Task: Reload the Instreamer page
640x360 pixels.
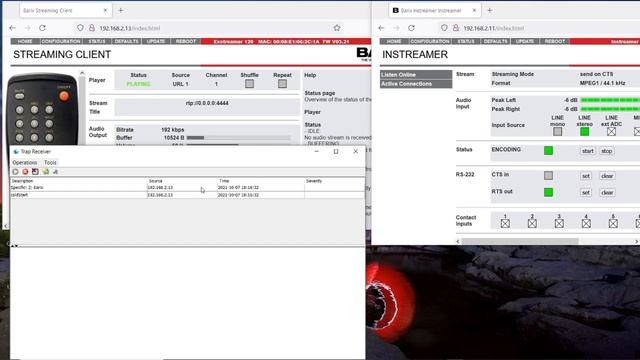Action: (x=411, y=28)
